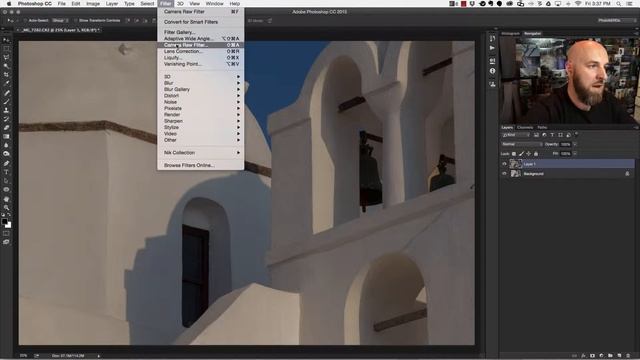Switch to the Histogram tab
Image resolution: width=640 pixels, height=360 pixels.
click(510, 33)
